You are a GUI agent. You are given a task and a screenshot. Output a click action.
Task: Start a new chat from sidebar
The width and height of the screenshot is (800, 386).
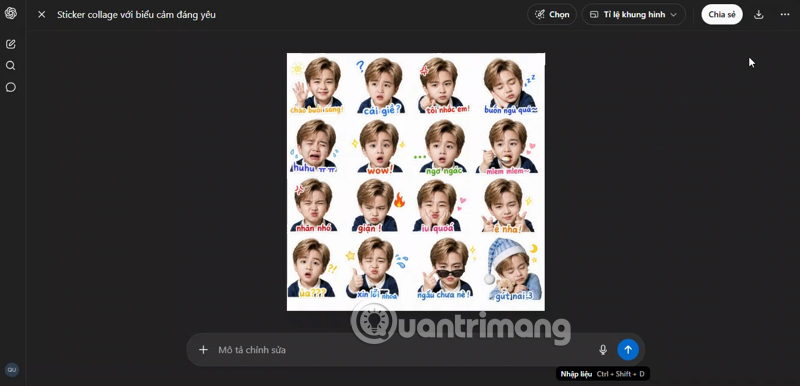tap(11, 44)
